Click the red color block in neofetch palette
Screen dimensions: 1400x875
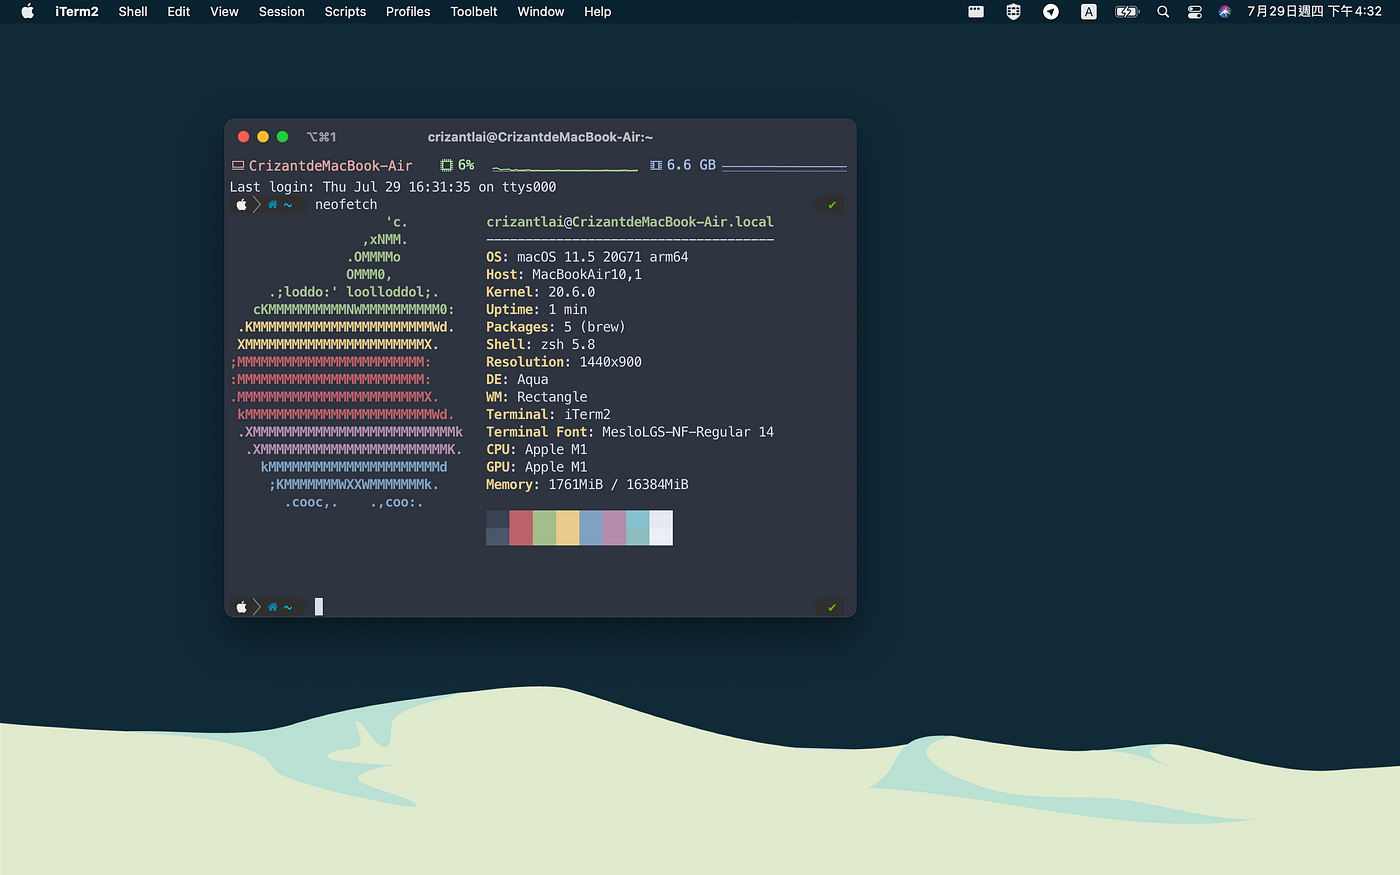pyautogui.click(x=521, y=528)
